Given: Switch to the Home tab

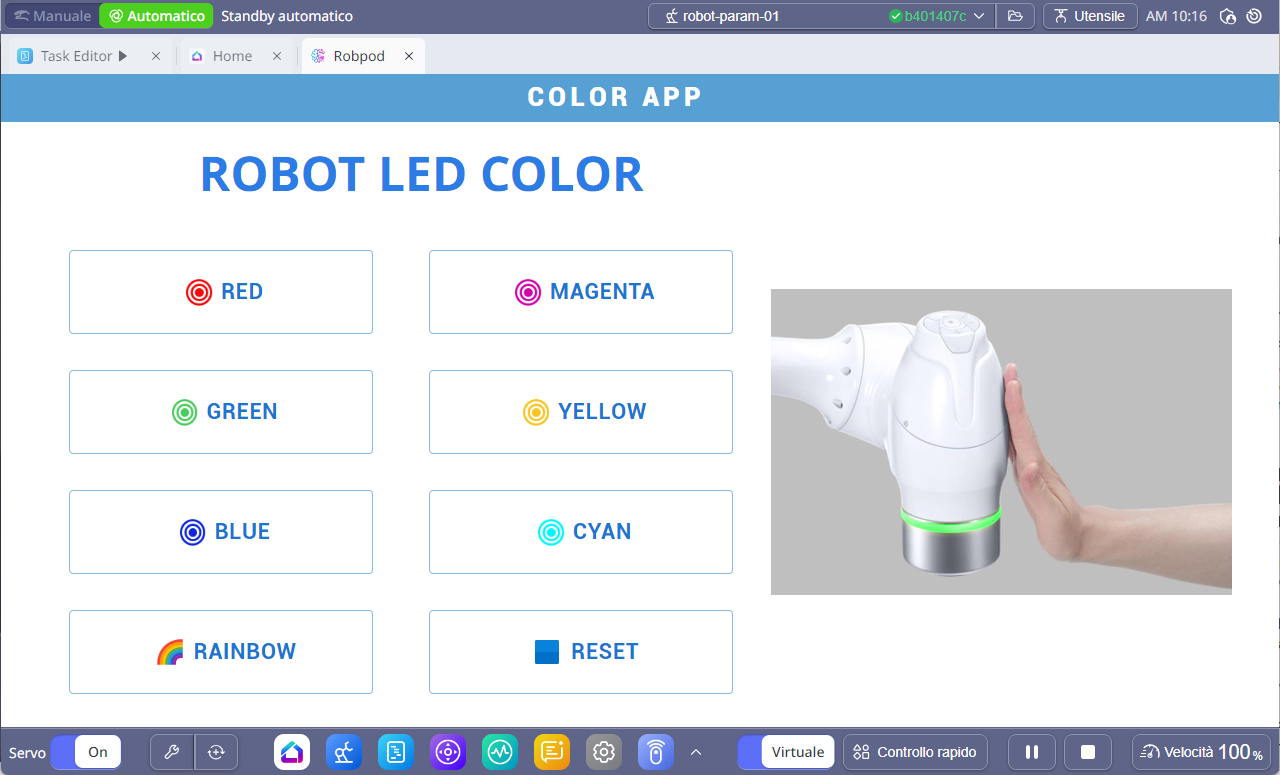Looking at the screenshot, I should 233,56.
